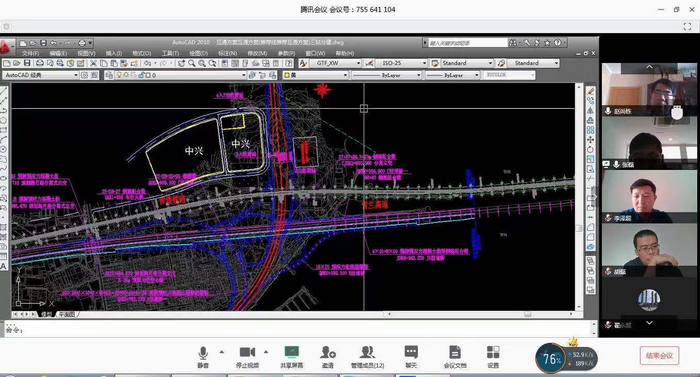Mute the microphone in the meeting toolbar
700x377 pixels.
(x=203, y=357)
